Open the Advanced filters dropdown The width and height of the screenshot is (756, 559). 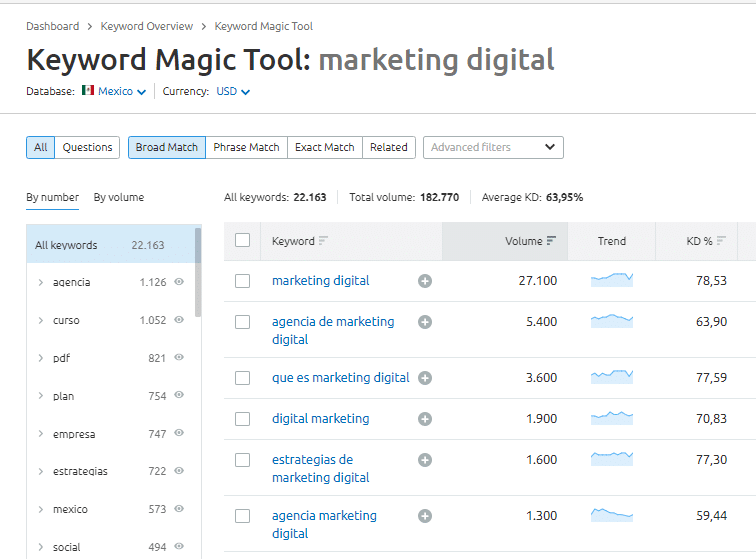pos(493,147)
